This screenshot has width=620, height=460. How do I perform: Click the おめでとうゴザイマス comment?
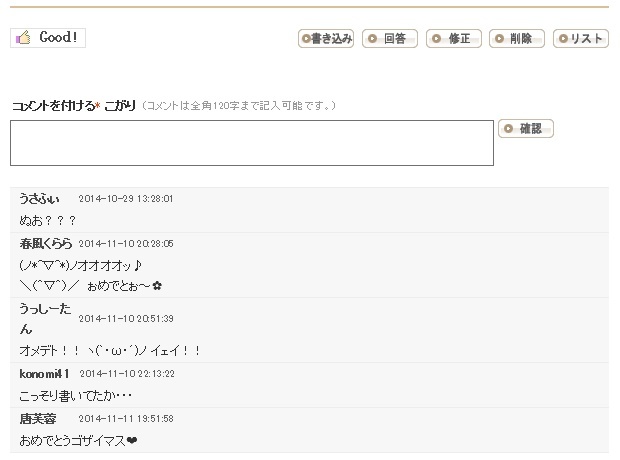(78, 440)
